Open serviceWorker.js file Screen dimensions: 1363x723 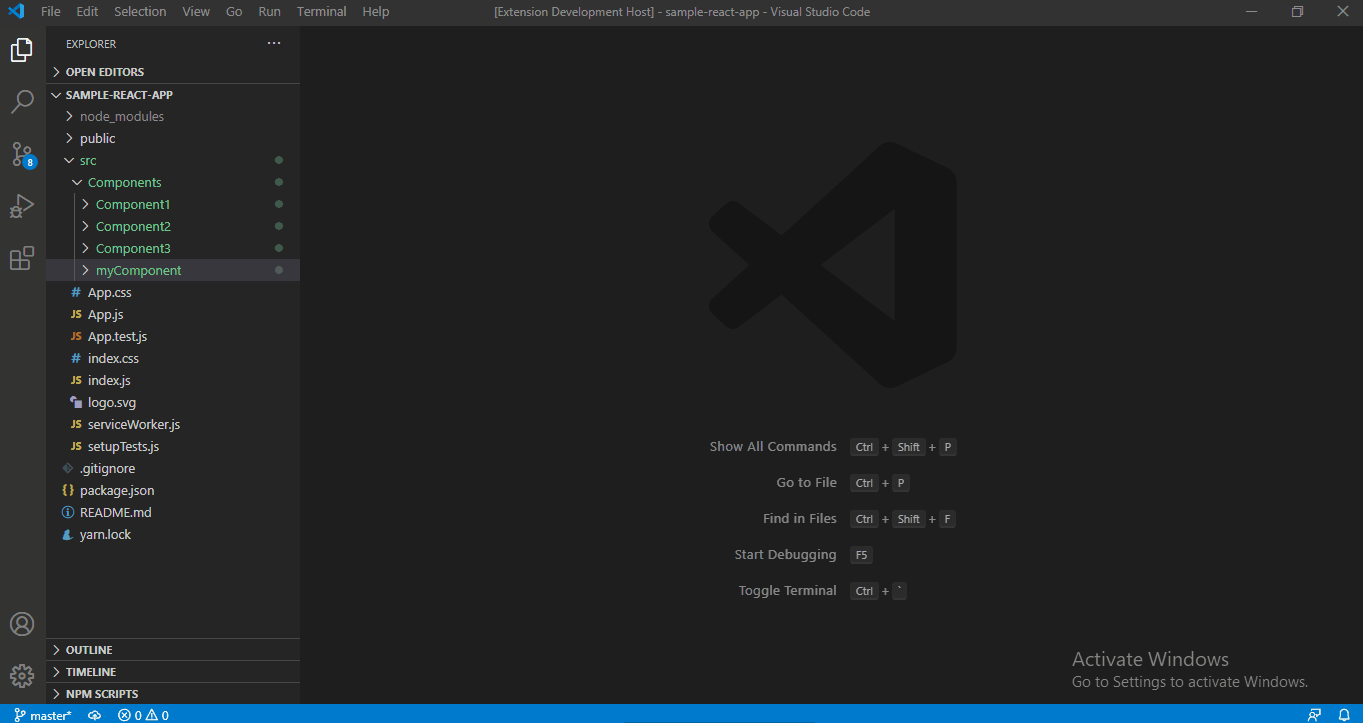(173, 424)
